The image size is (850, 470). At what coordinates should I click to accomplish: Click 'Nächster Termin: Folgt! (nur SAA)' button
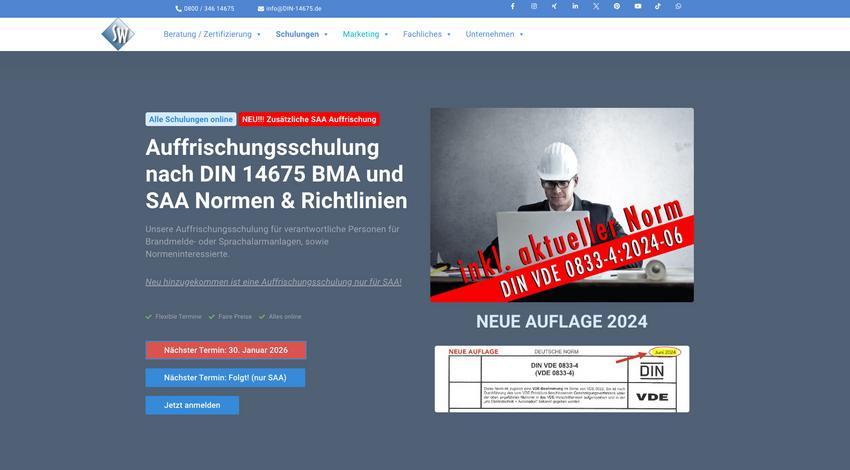pos(225,378)
